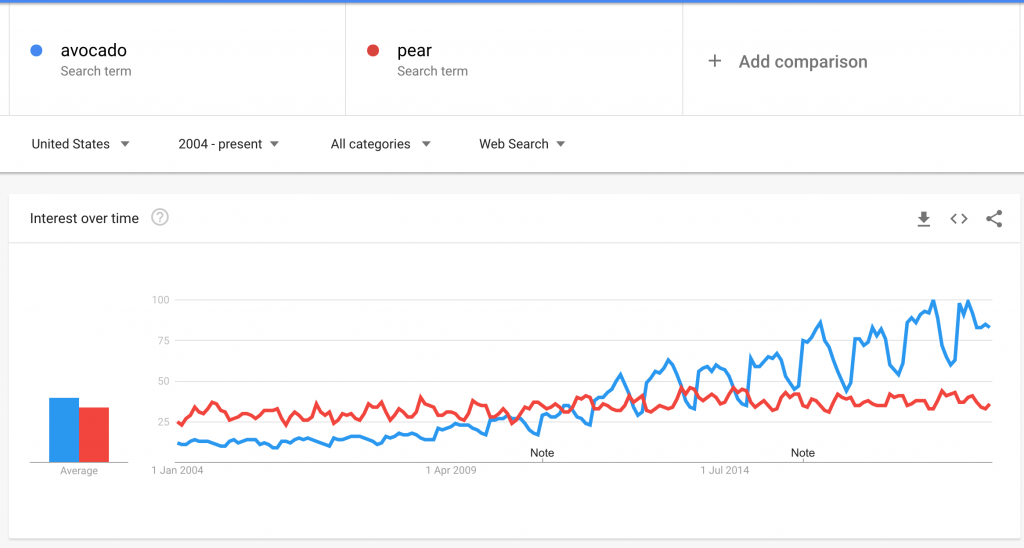Screen dimensions: 1024x548
Task: Open the help question mark icon
Action: 160,218
